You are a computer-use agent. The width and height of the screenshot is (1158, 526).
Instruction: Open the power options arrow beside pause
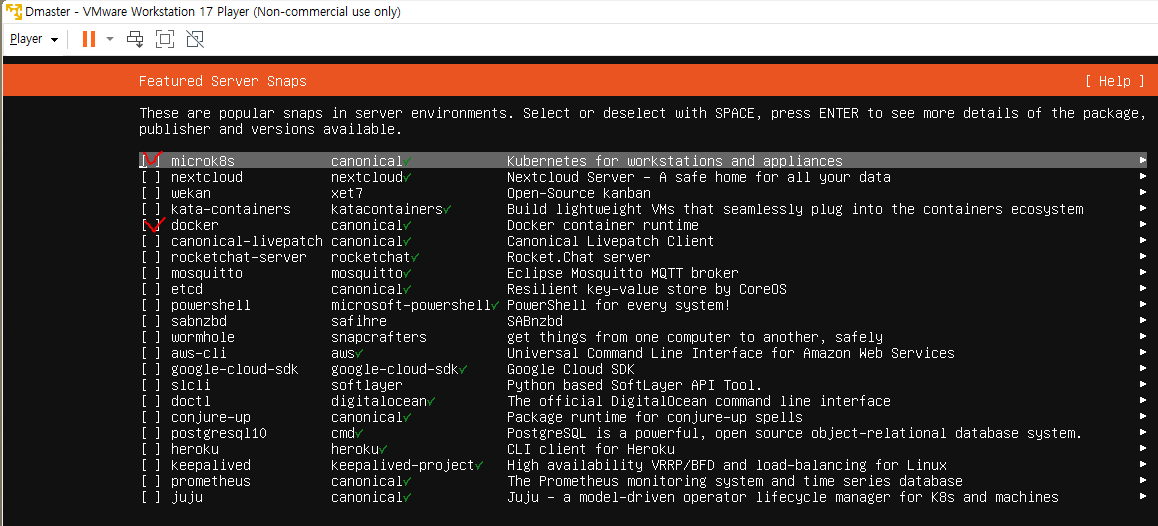click(110, 39)
